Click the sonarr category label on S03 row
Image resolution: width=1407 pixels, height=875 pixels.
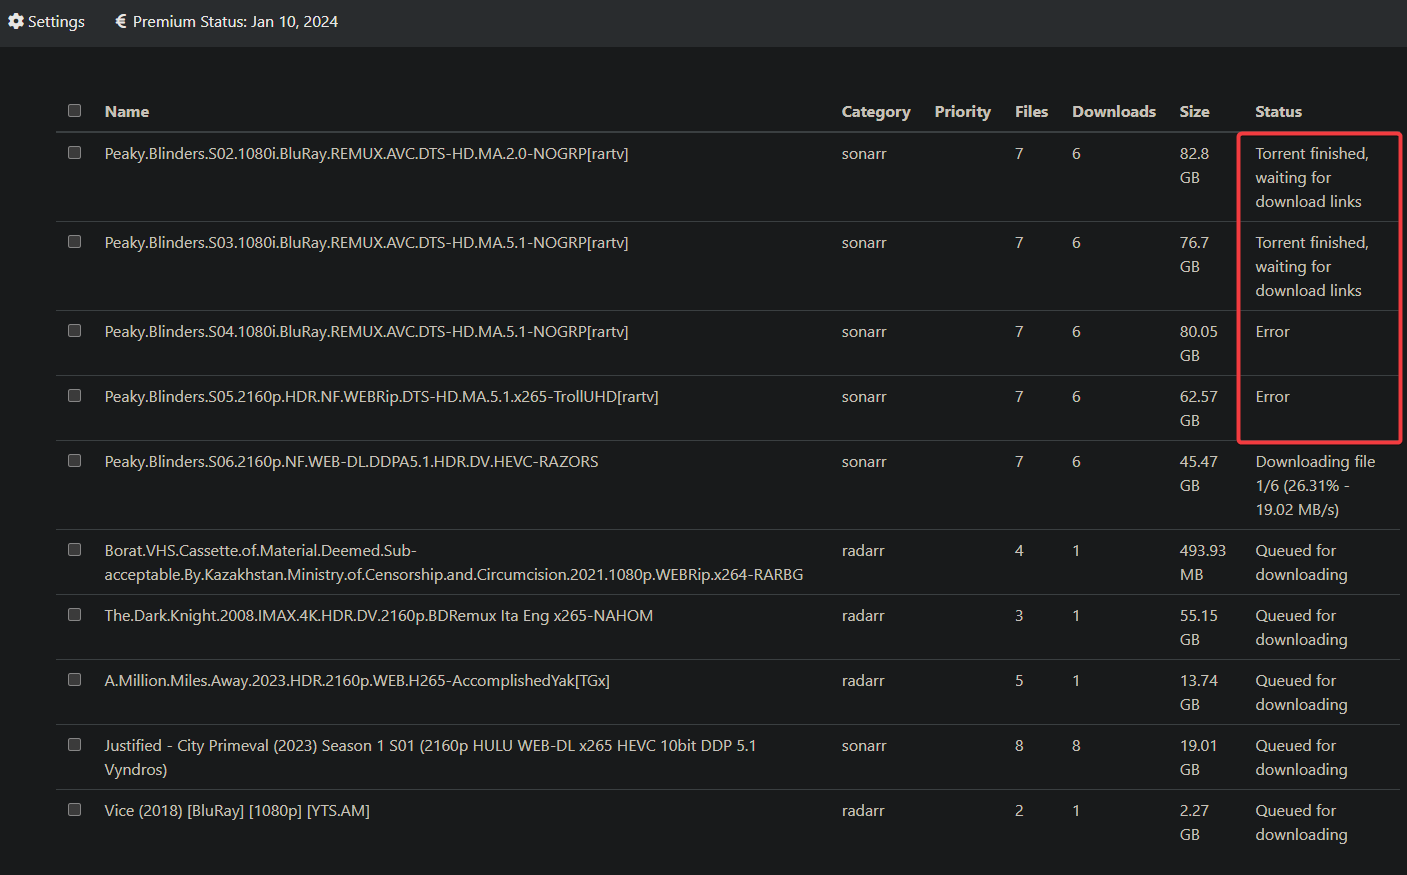pyautogui.click(x=864, y=242)
